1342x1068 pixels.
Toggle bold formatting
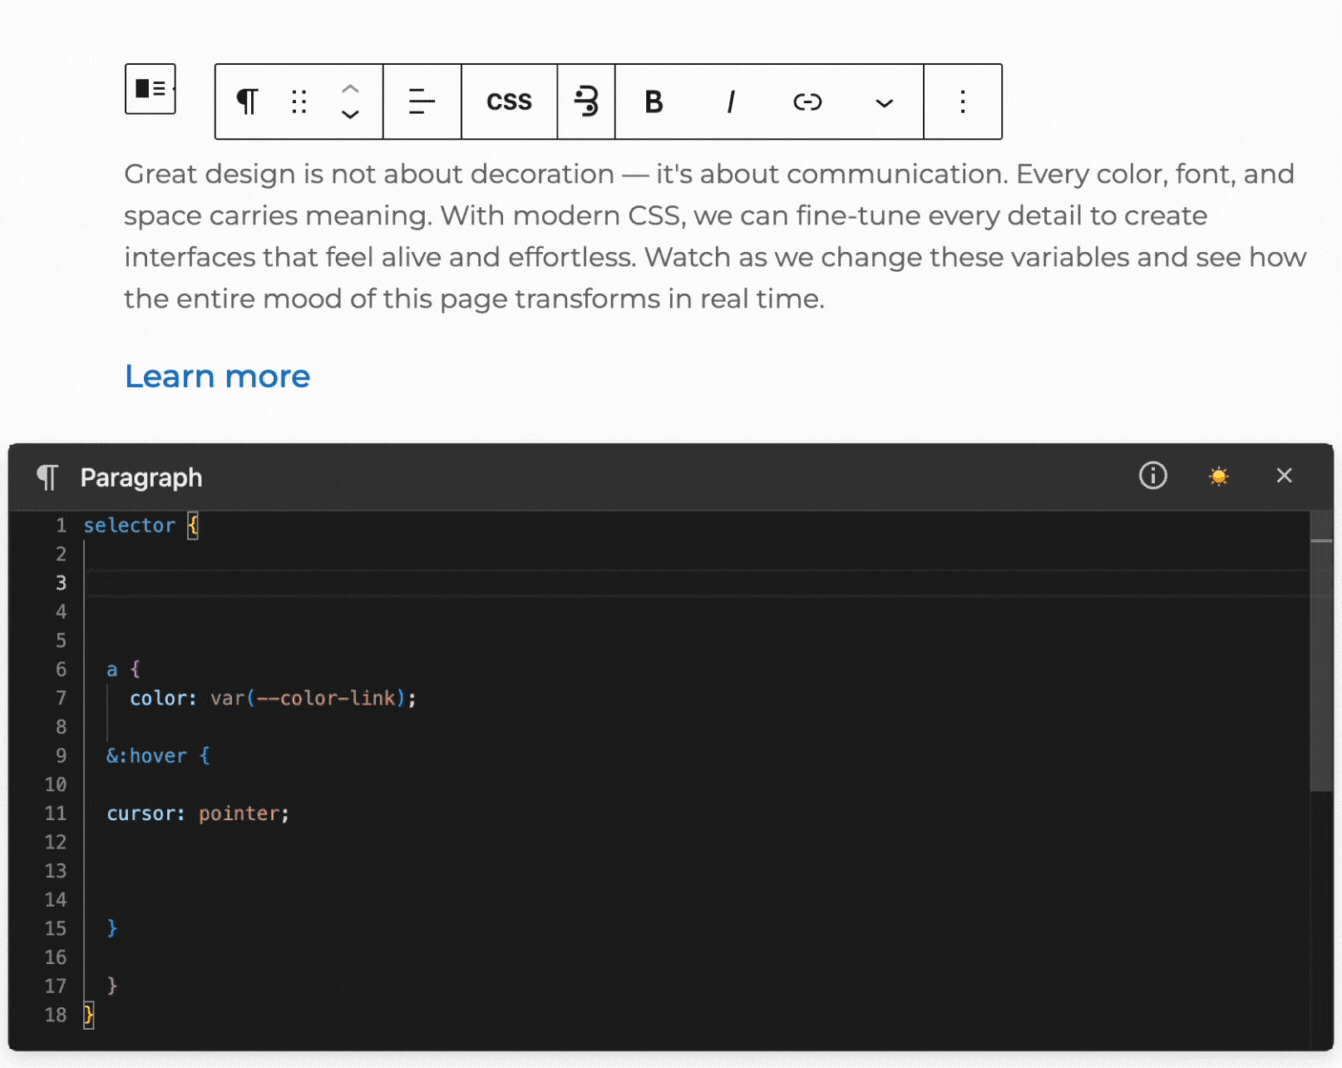654,102
